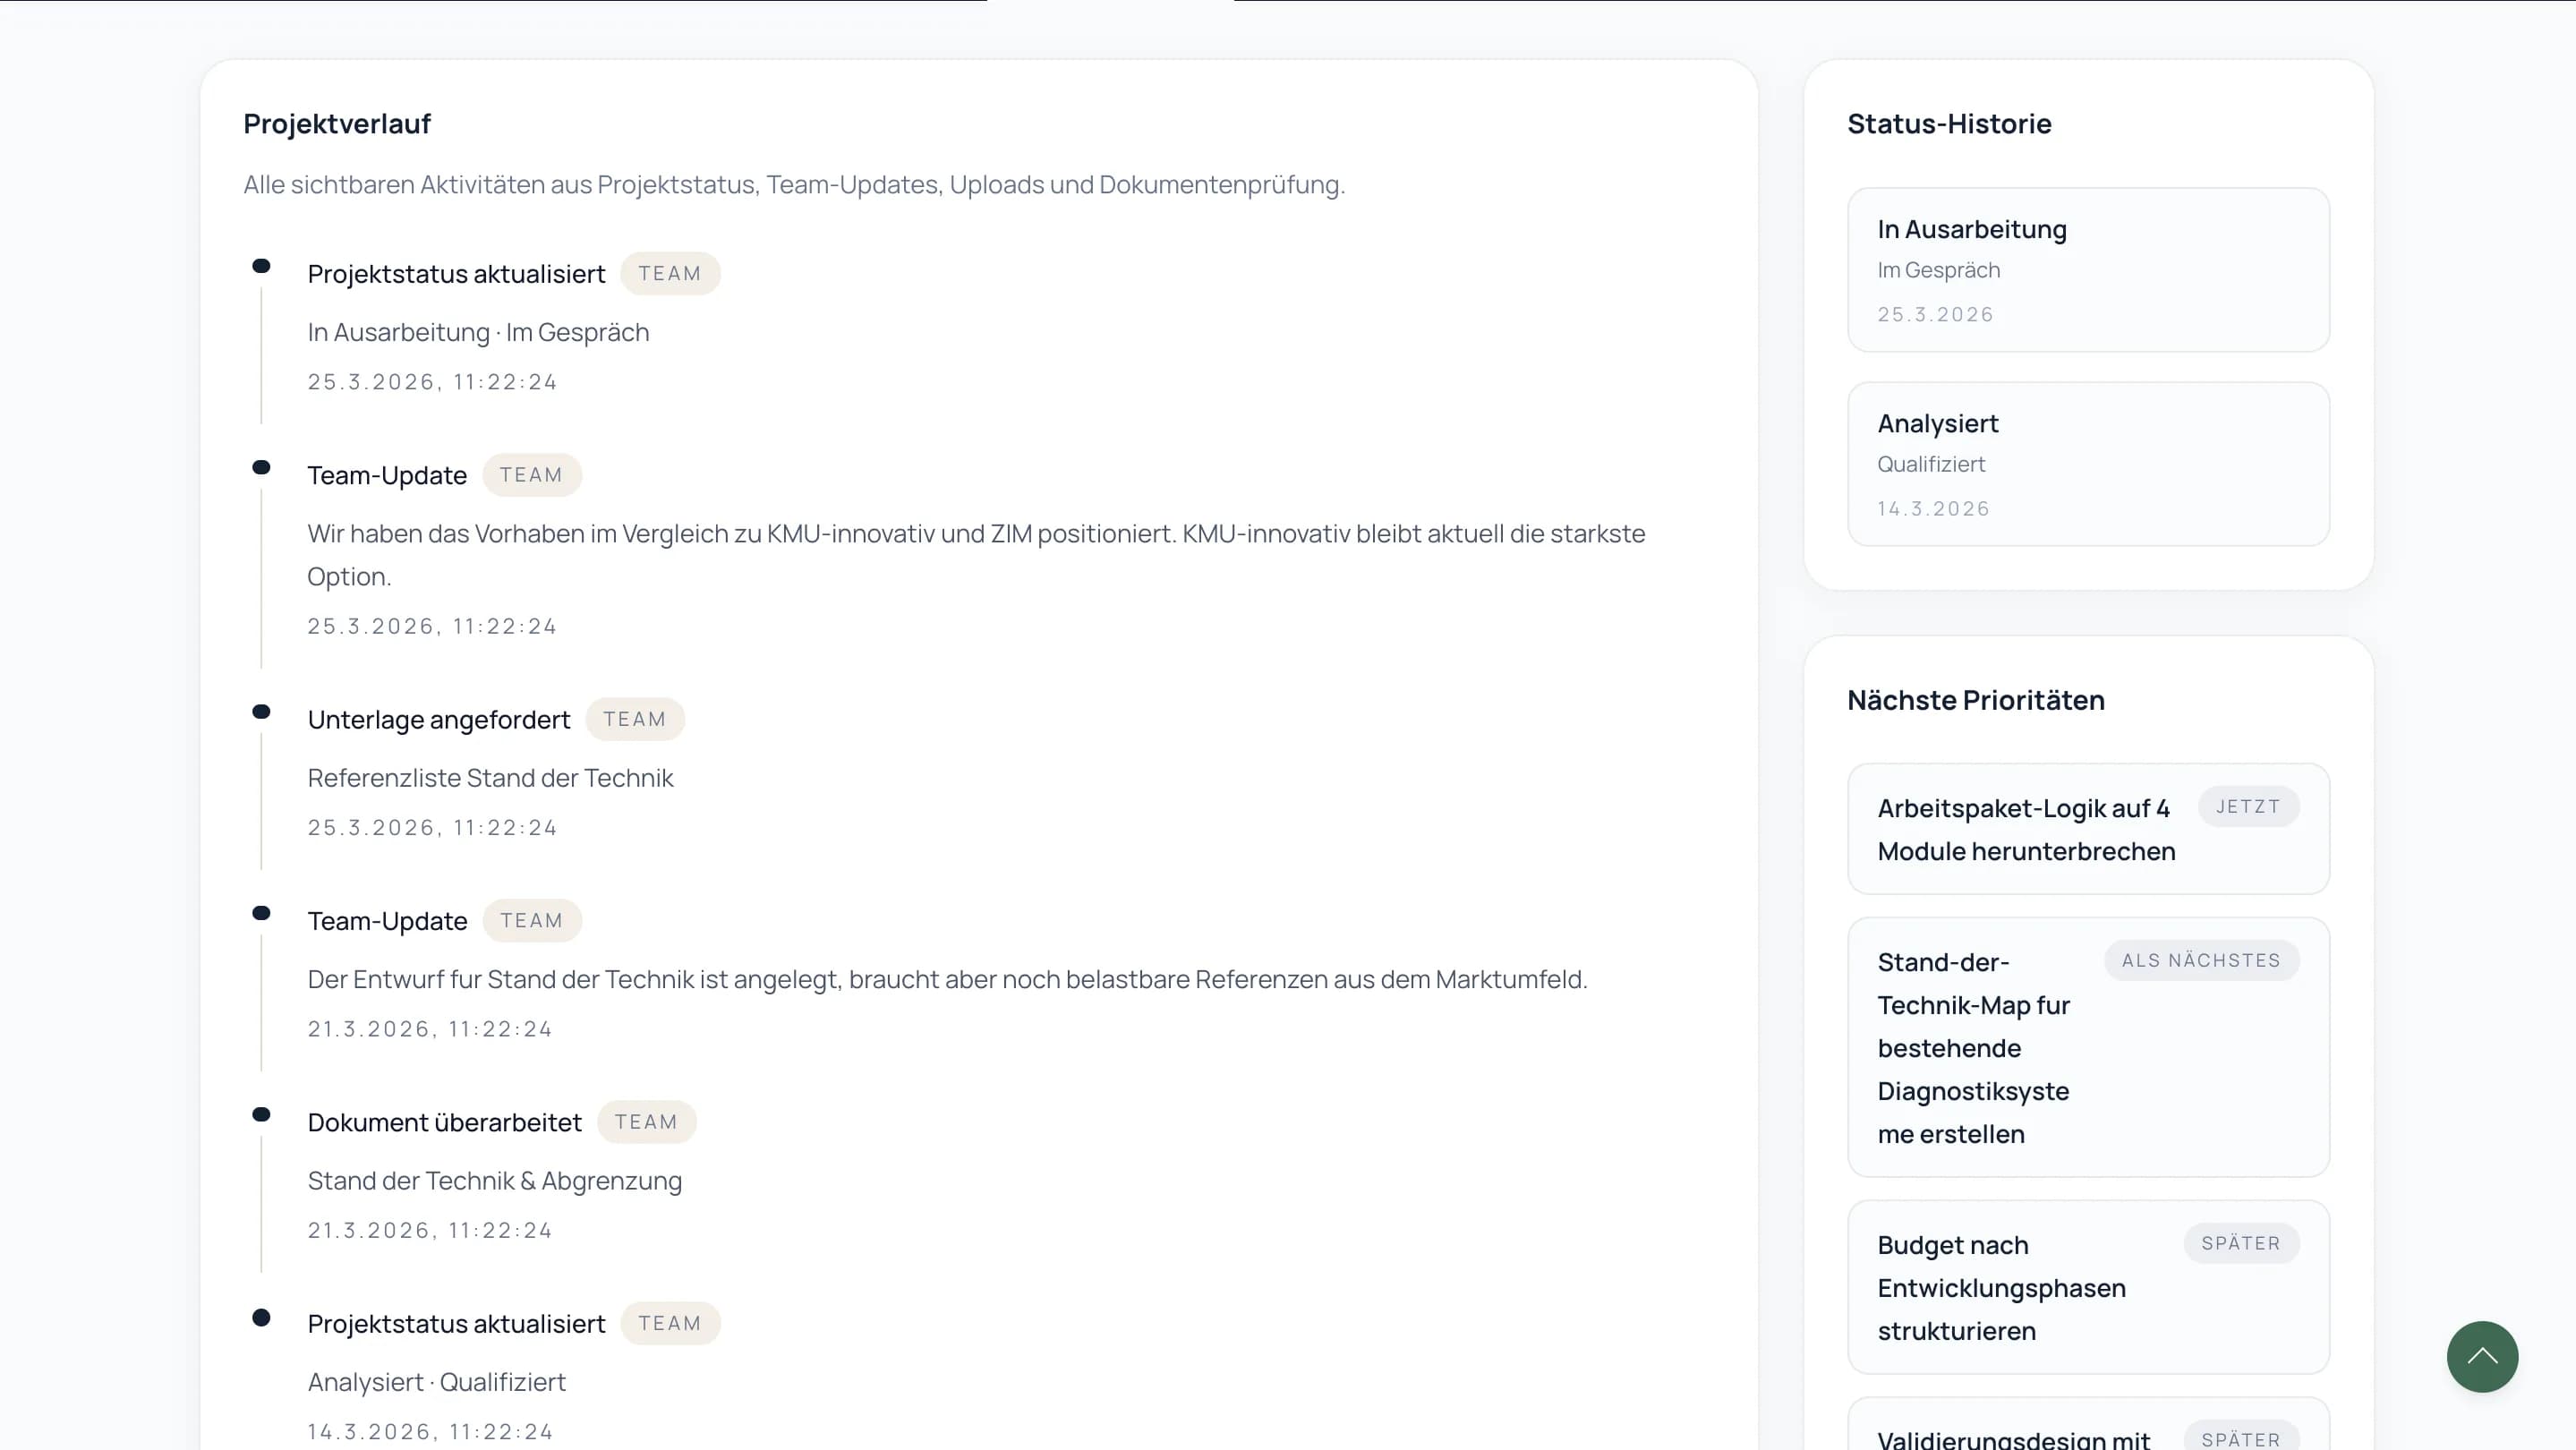
Task: Click the JETZT priority badge
Action: coord(2248,807)
